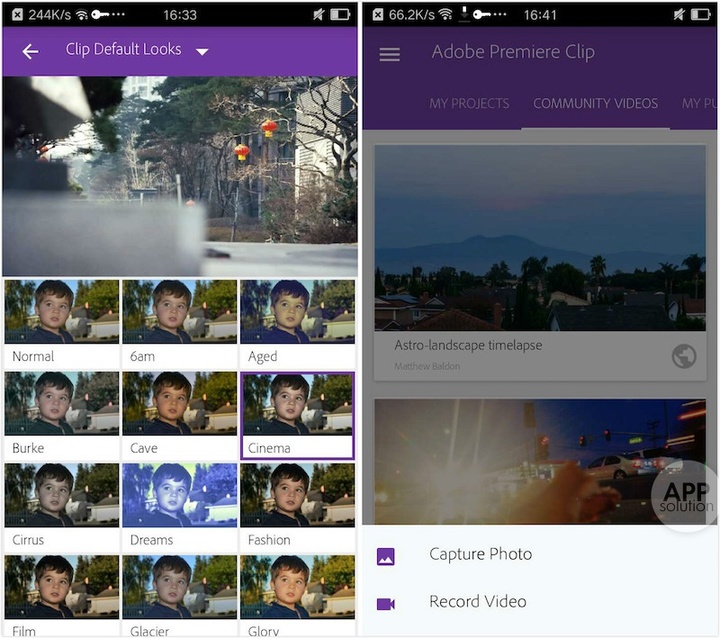The image size is (720, 638).
Task: Select the Community Videos tab
Action: (595, 104)
